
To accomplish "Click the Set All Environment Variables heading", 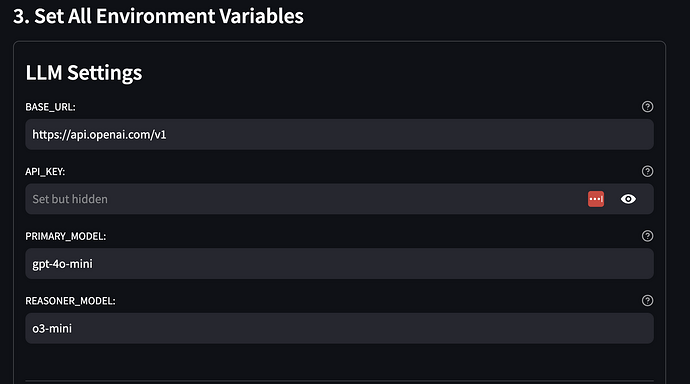I will tap(158, 16).
